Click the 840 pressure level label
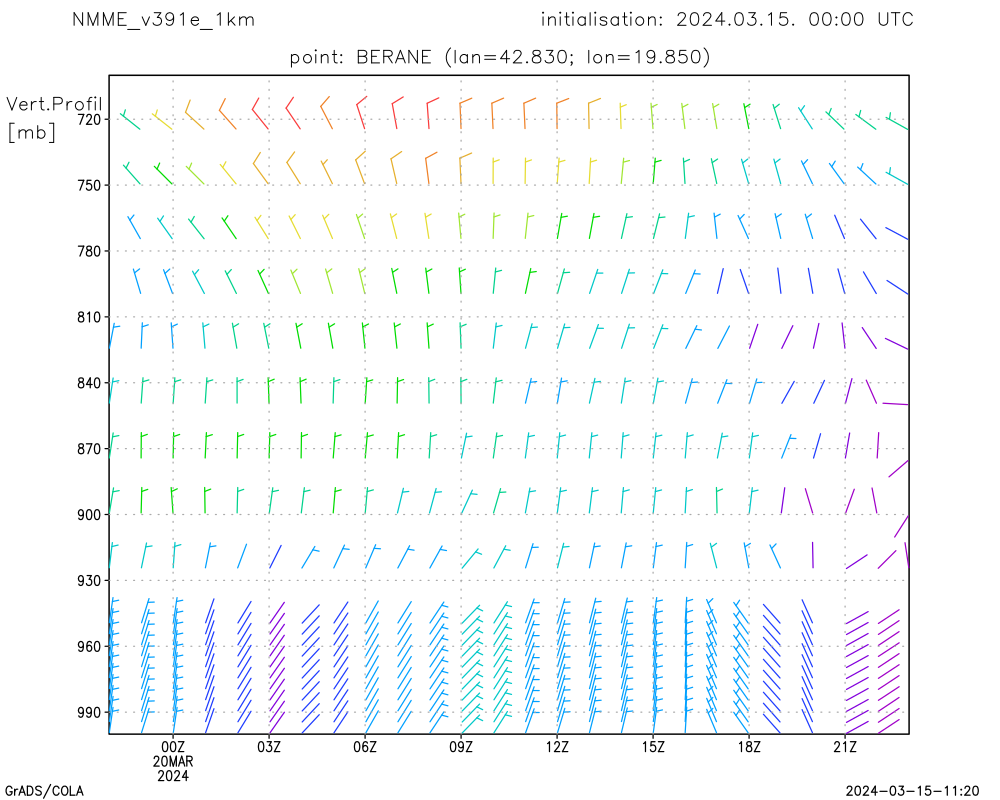The image size is (1000, 800). 89,383
